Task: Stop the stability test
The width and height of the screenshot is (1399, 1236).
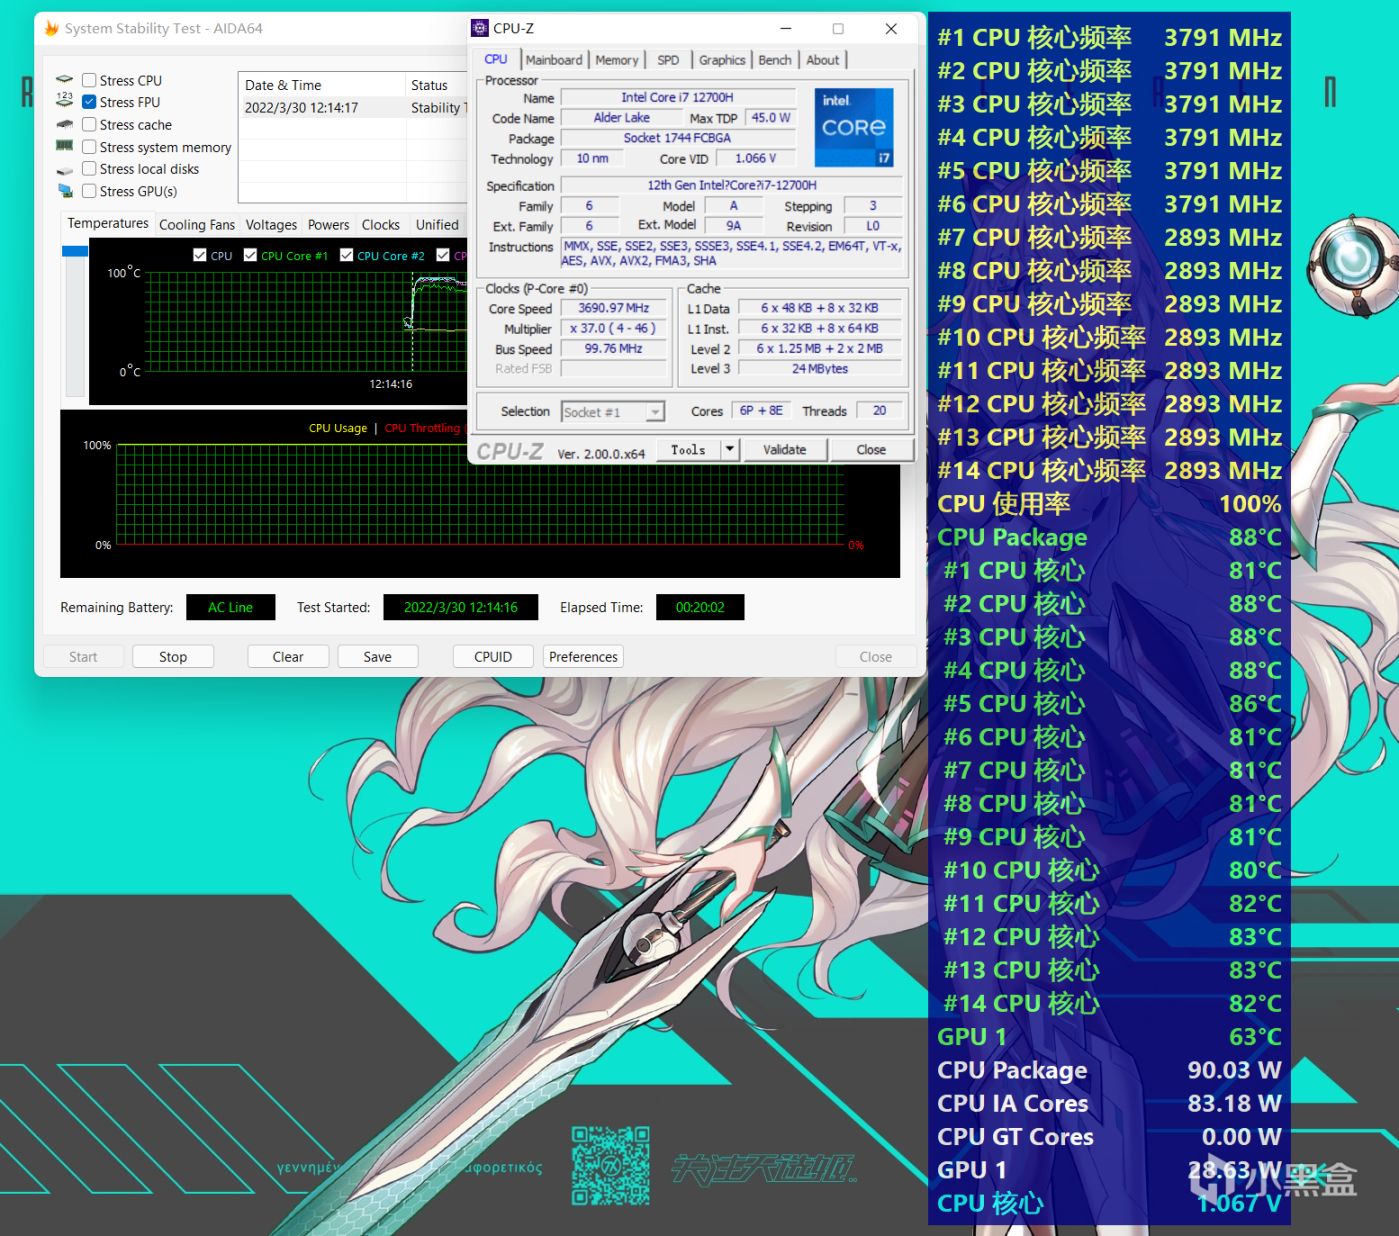Action: coord(173,657)
